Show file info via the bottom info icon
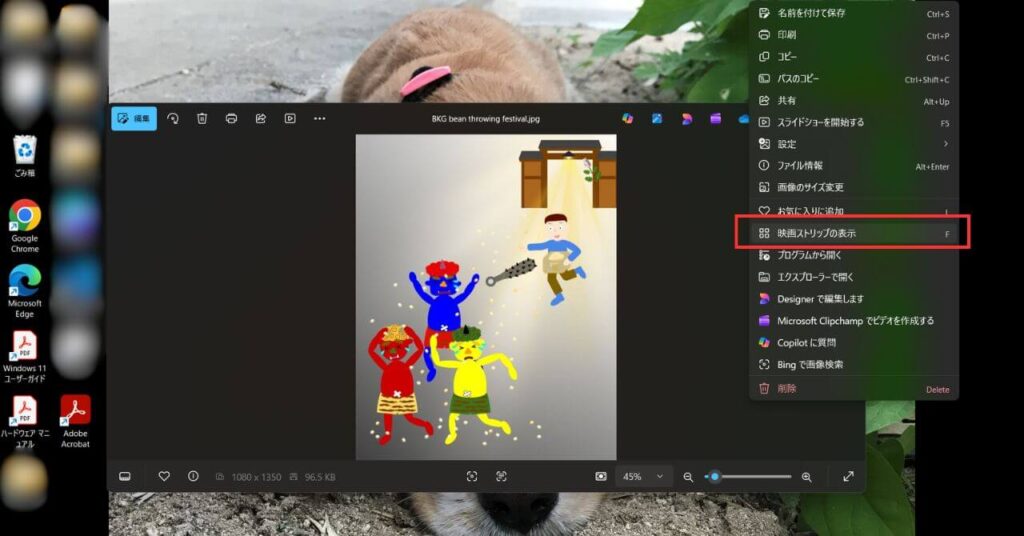 [193, 477]
